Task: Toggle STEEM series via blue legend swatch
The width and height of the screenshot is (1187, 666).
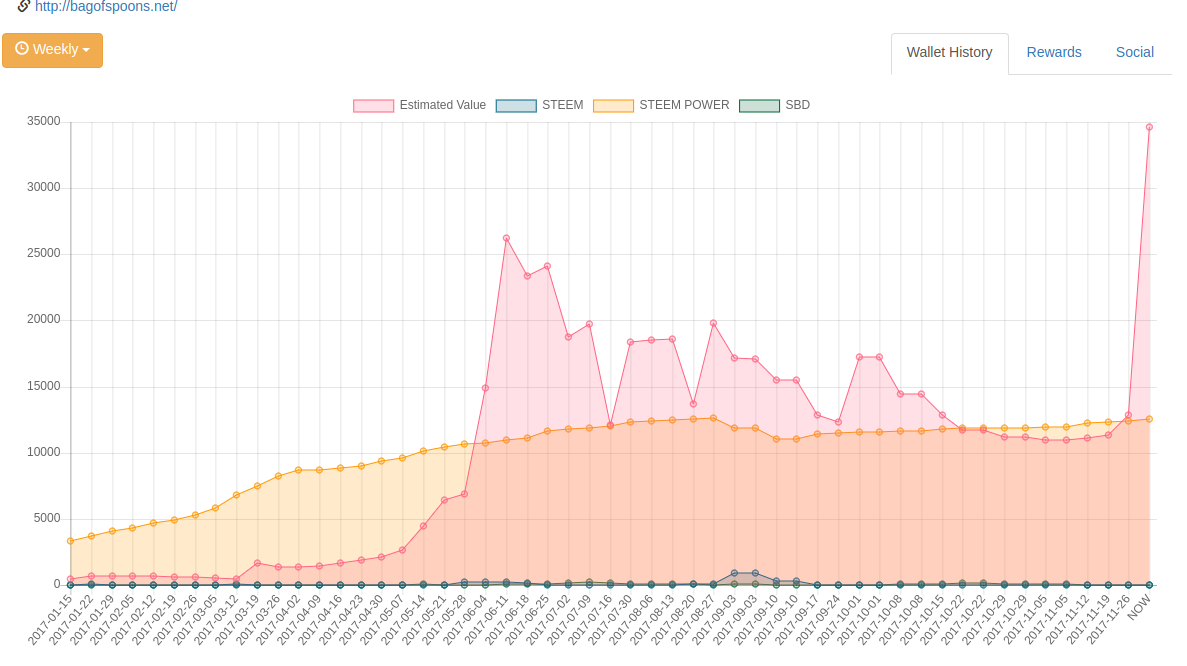Action: [516, 105]
